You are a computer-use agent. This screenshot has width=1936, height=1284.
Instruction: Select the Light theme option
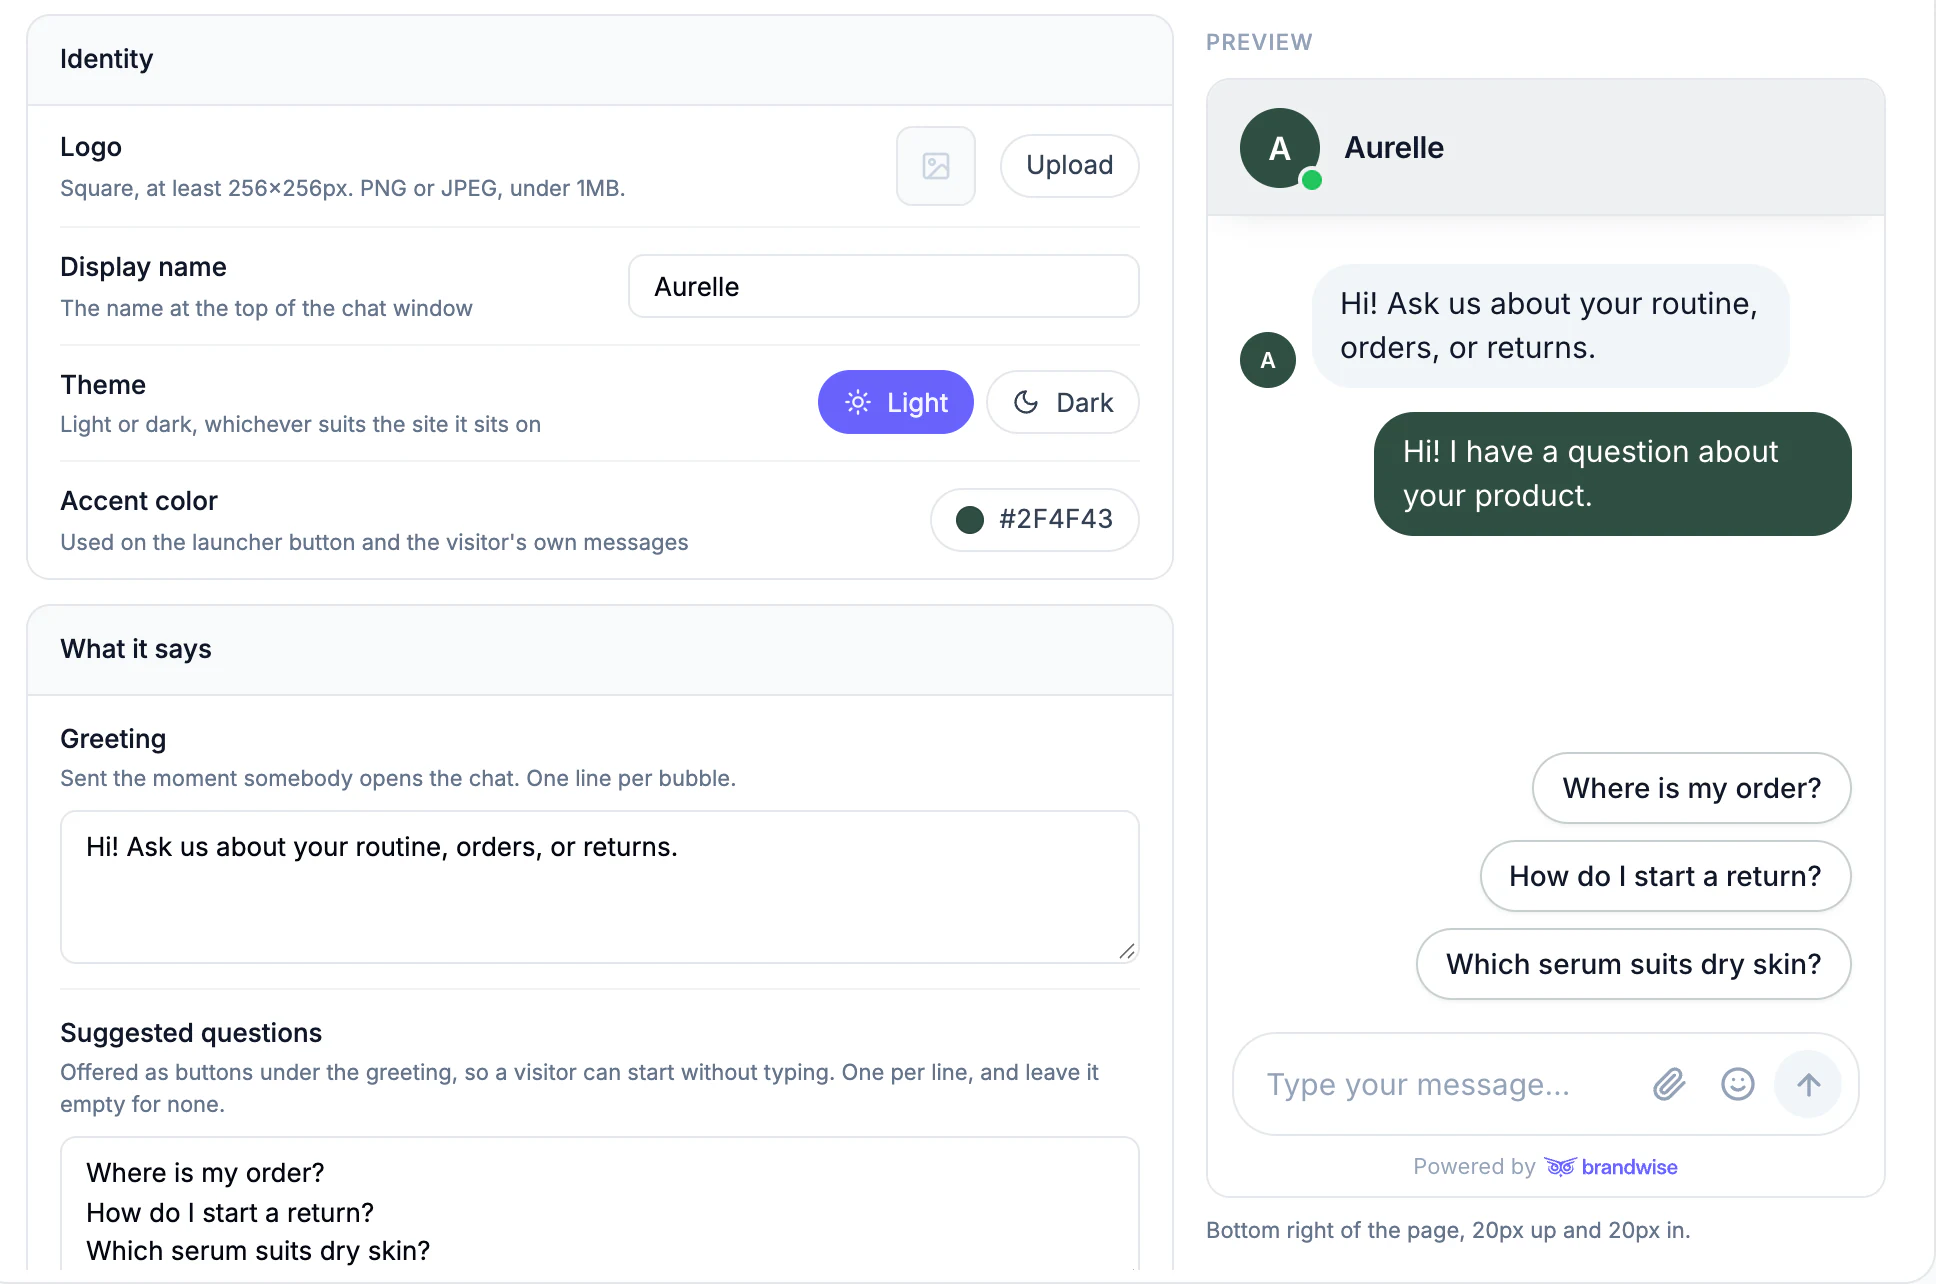tap(896, 402)
